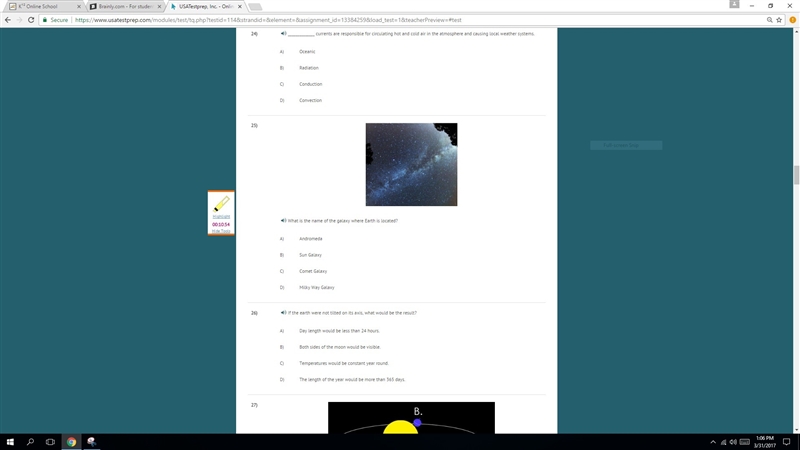This screenshot has width=800, height=450.
Task: Close the K12 Online School tab
Action: [79, 7]
